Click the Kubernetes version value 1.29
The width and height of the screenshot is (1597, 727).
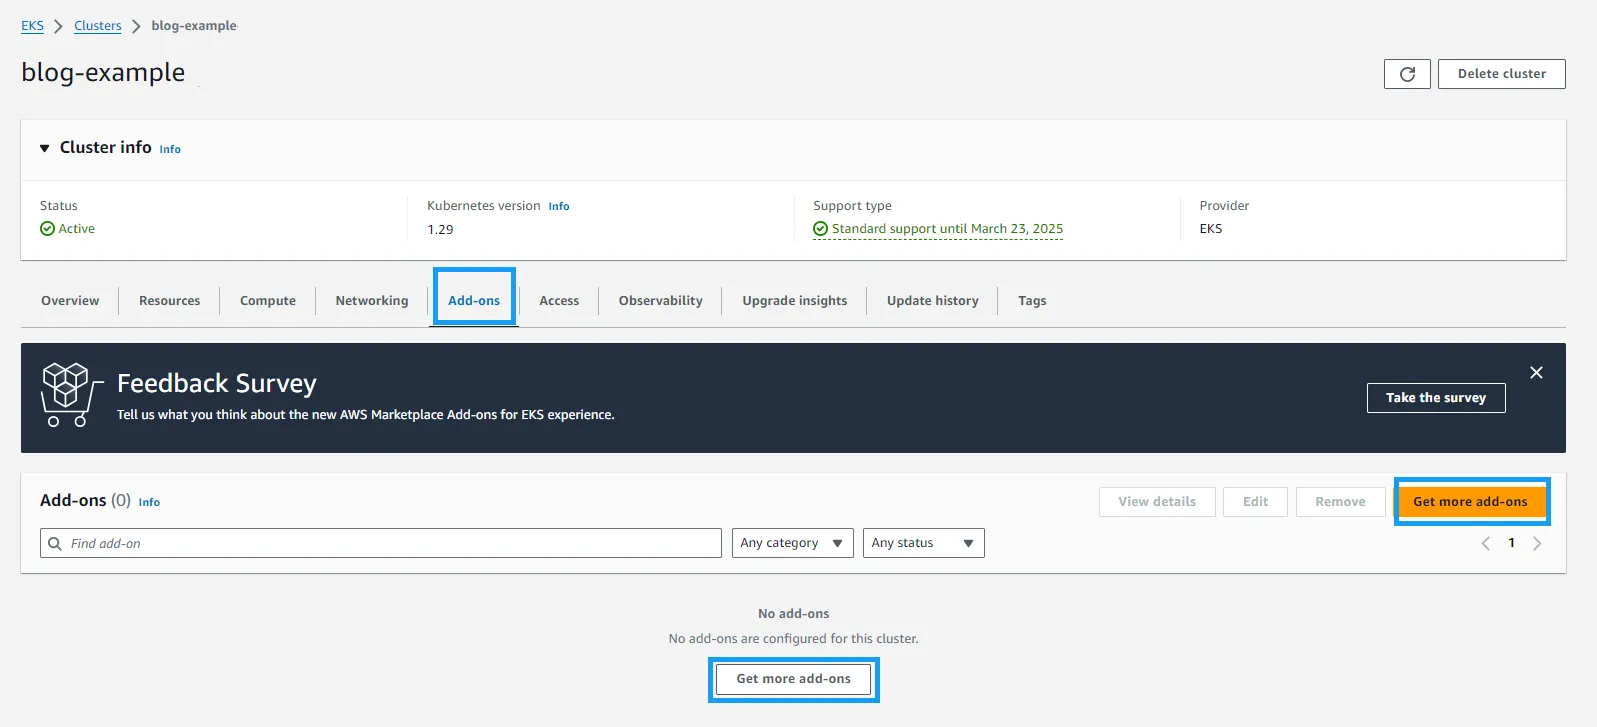pyautogui.click(x=440, y=230)
